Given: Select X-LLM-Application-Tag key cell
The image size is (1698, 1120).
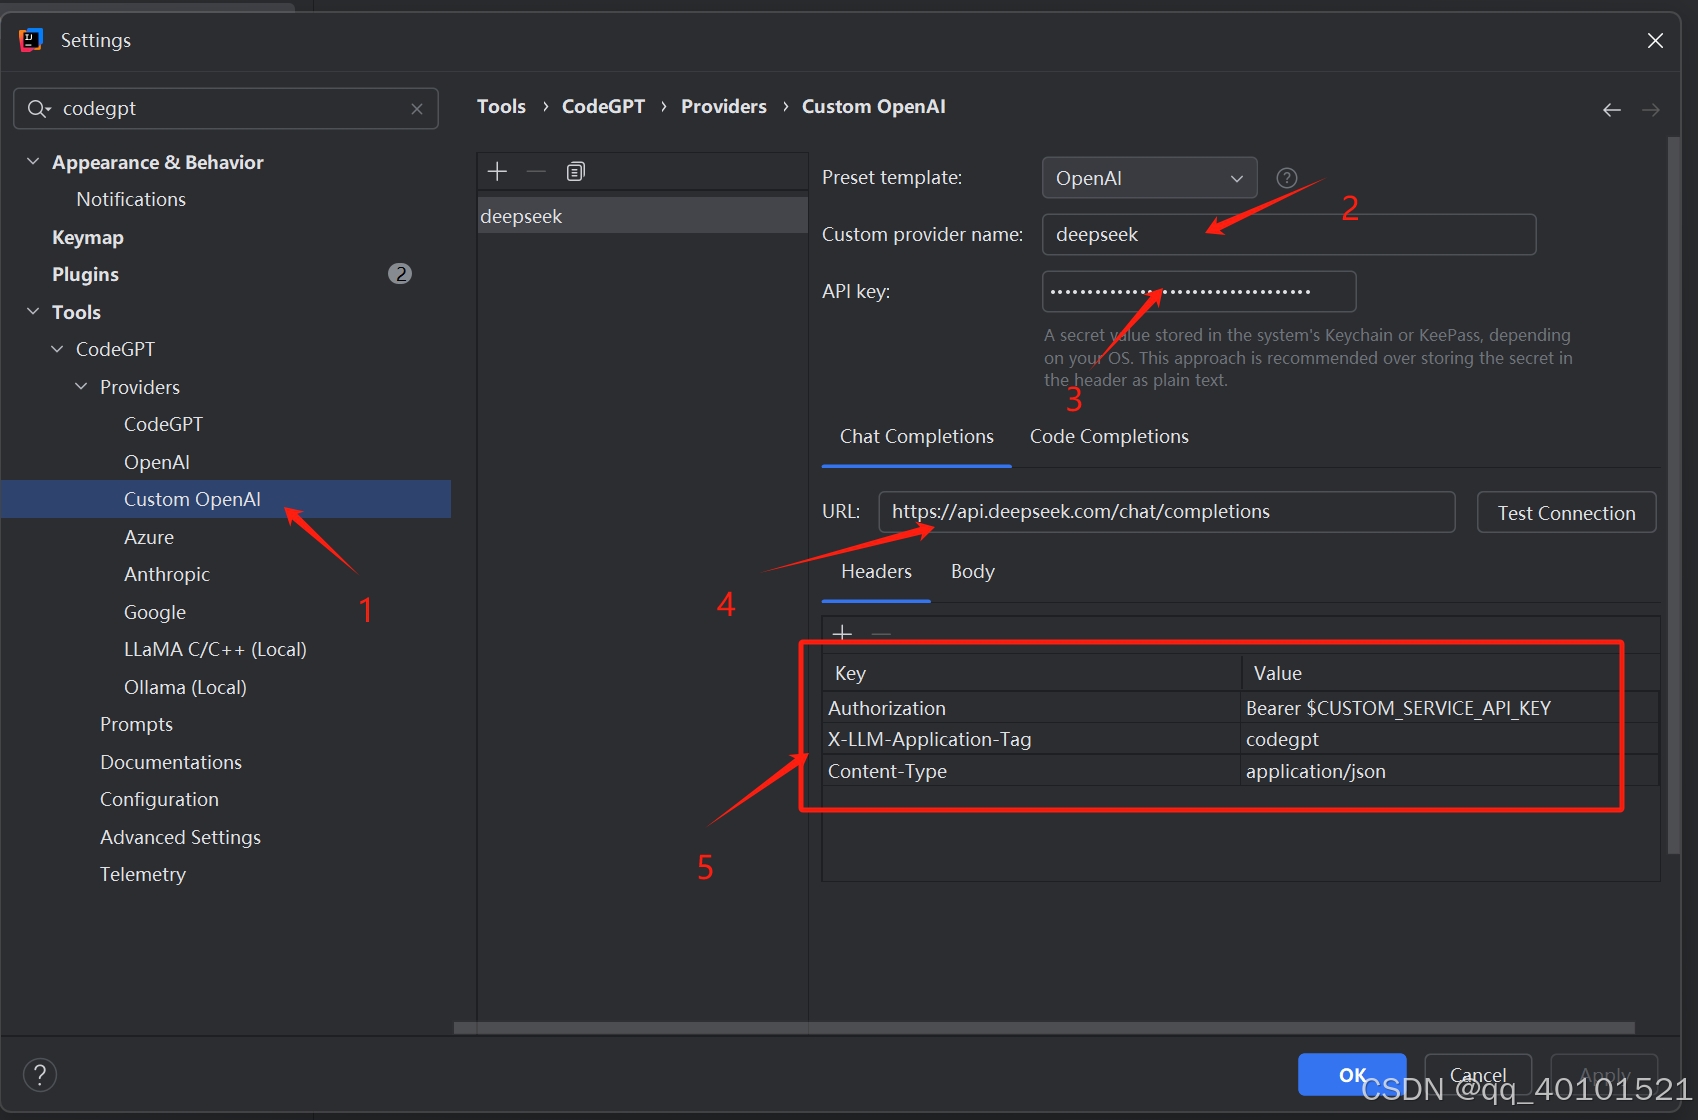Looking at the screenshot, I should click(1031, 739).
